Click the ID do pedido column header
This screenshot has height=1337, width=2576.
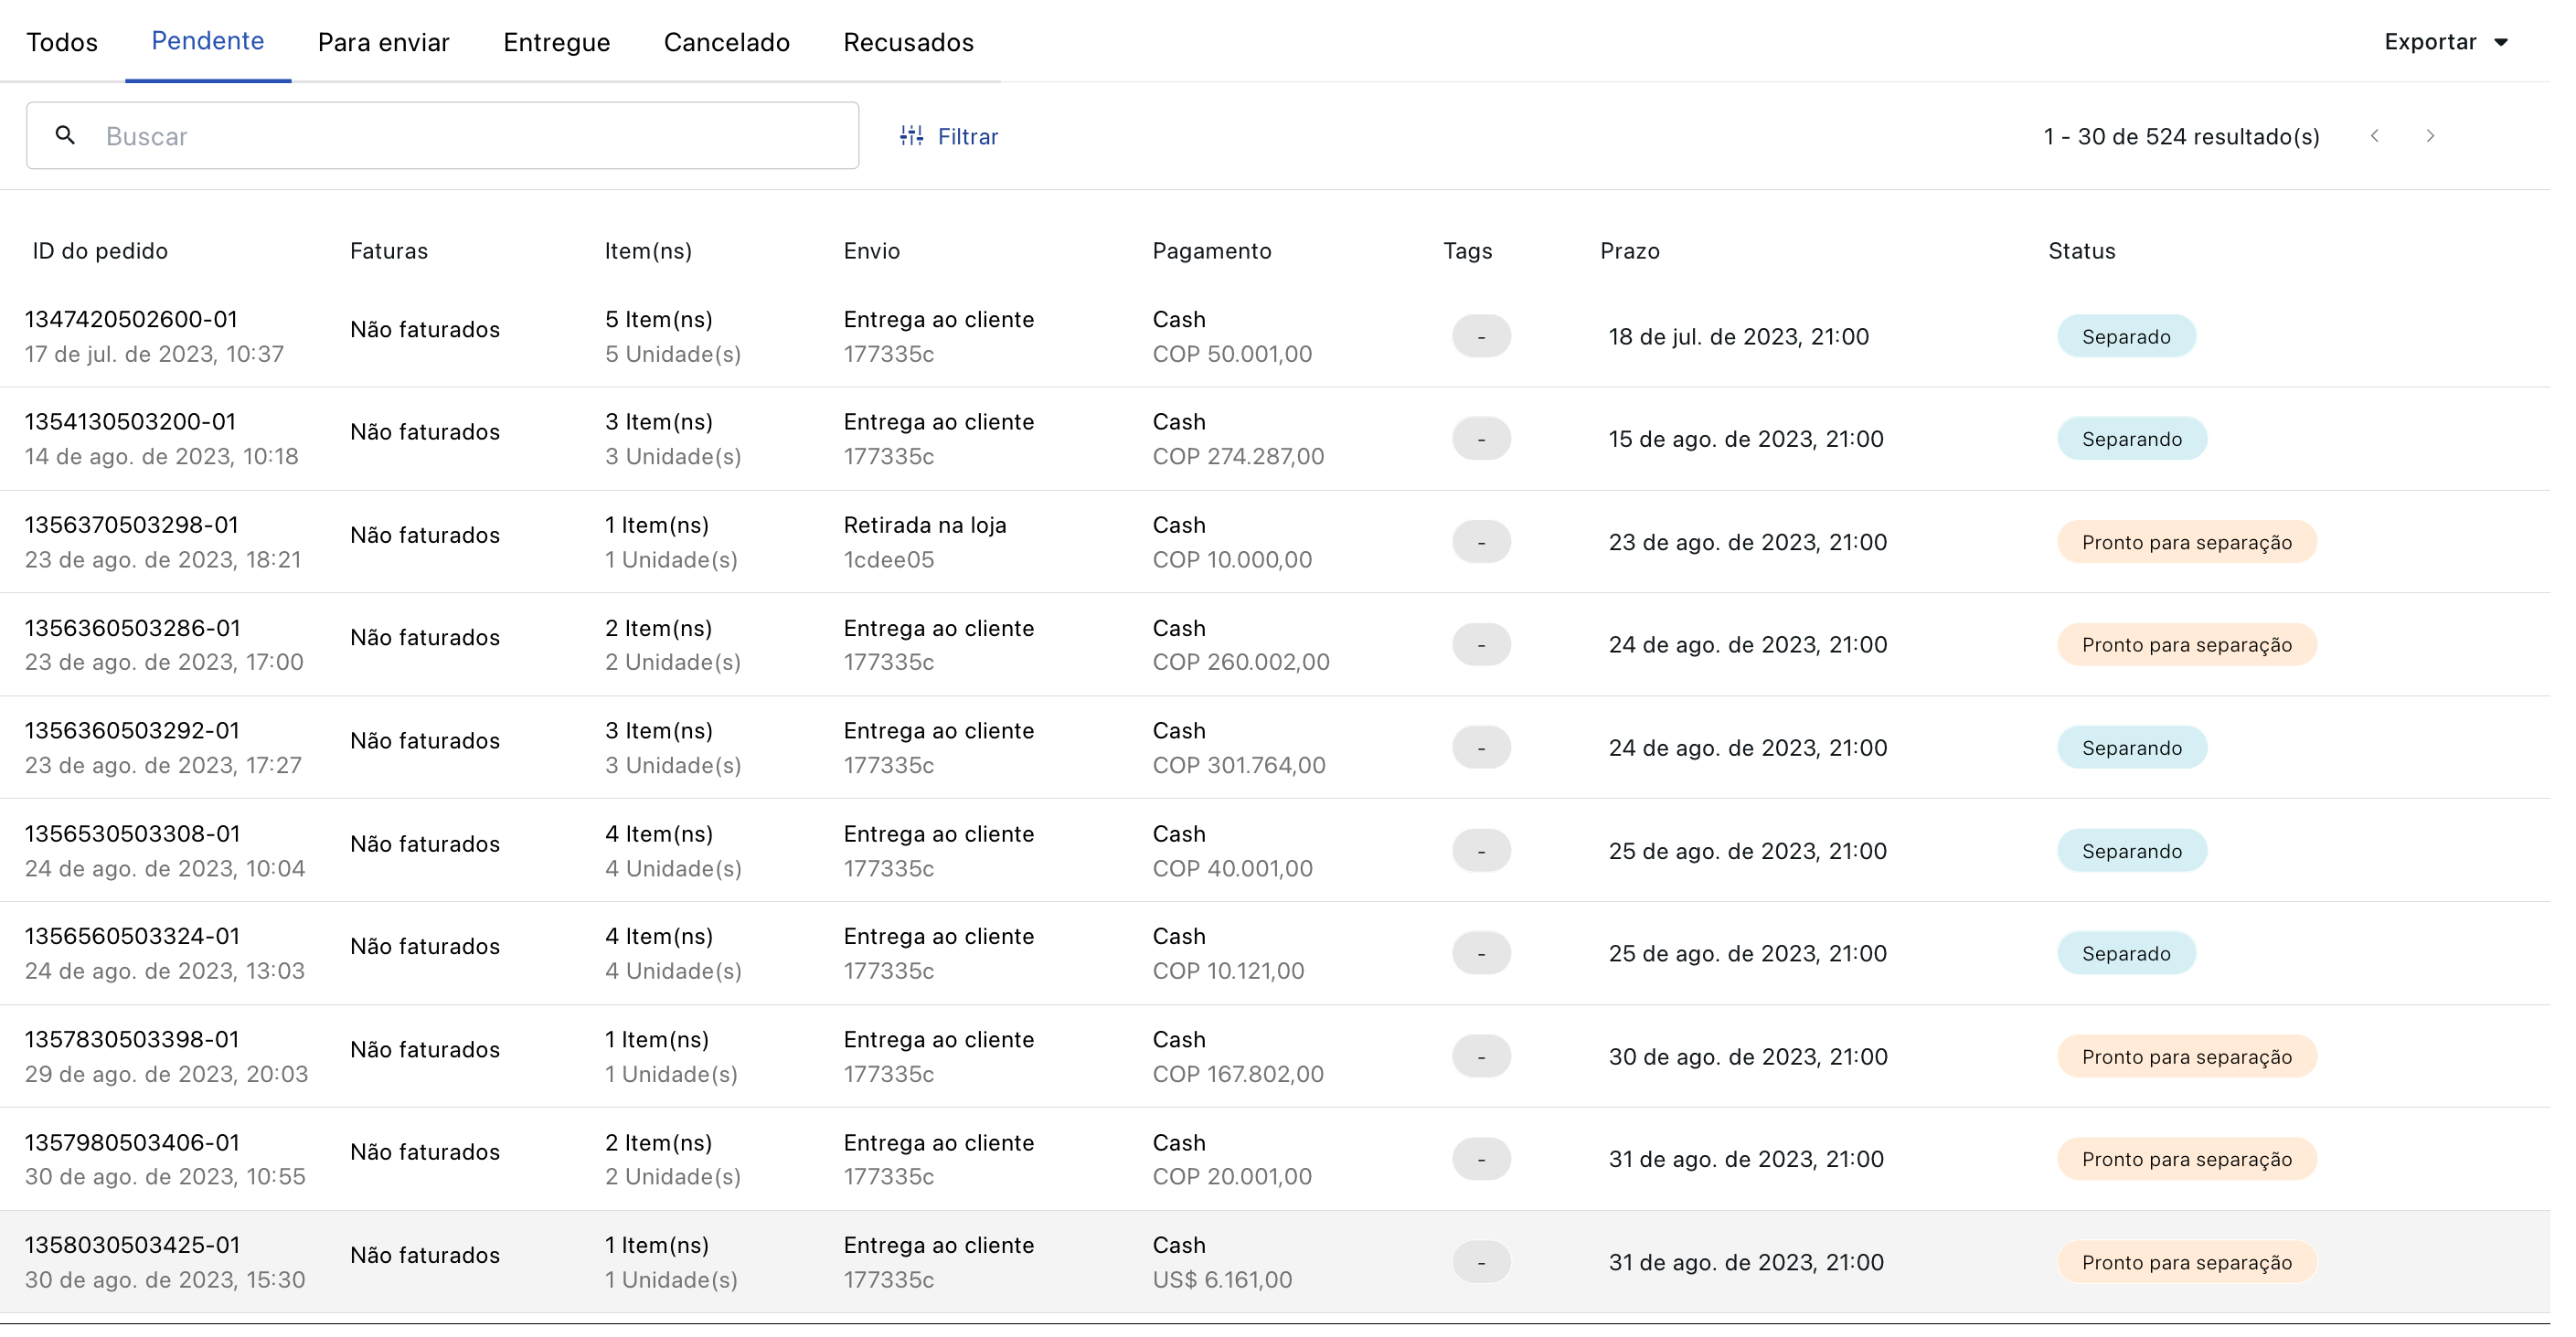(99, 251)
